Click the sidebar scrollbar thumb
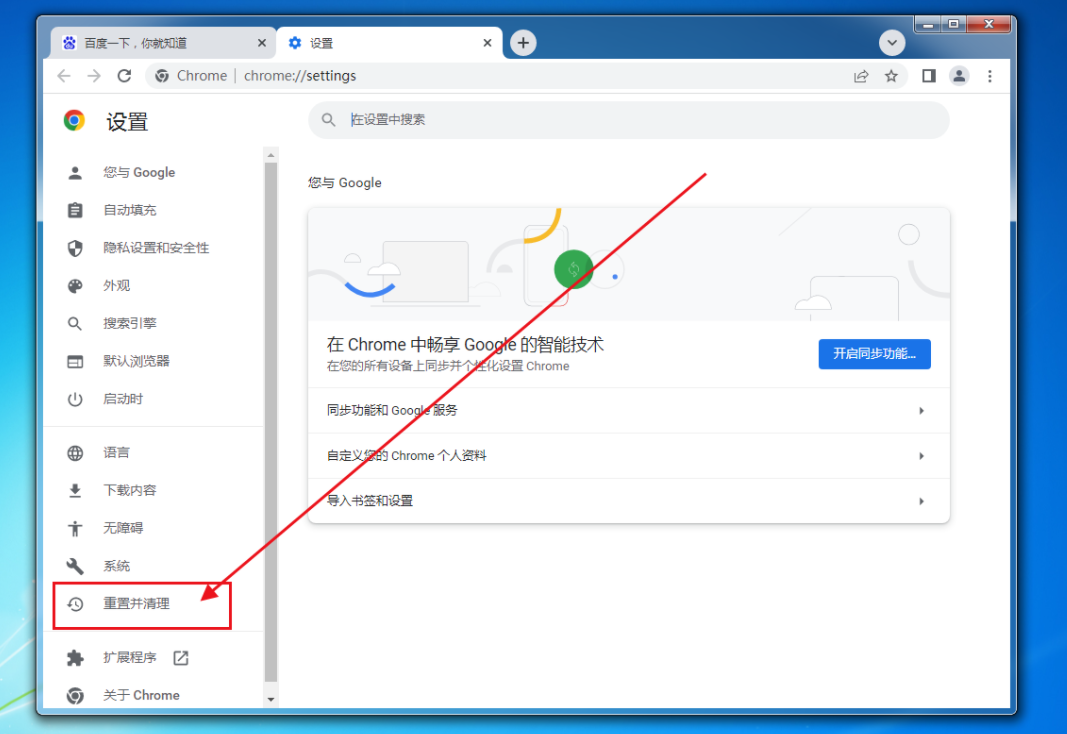Image resolution: width=1067 pixels, height=734 pixels. 271,422
